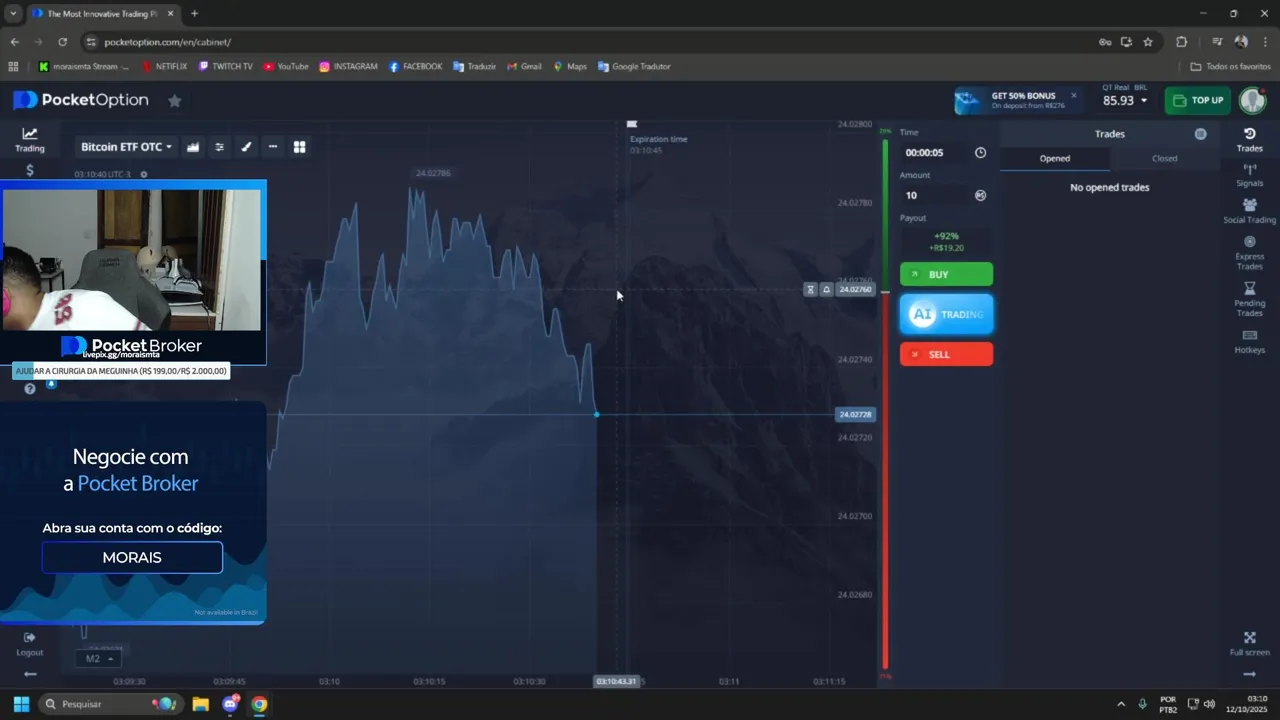This screenshot has width=1280, height=720.
Task: Click the red SELL button
Action: pyautogui.click(x=946, y=354)
